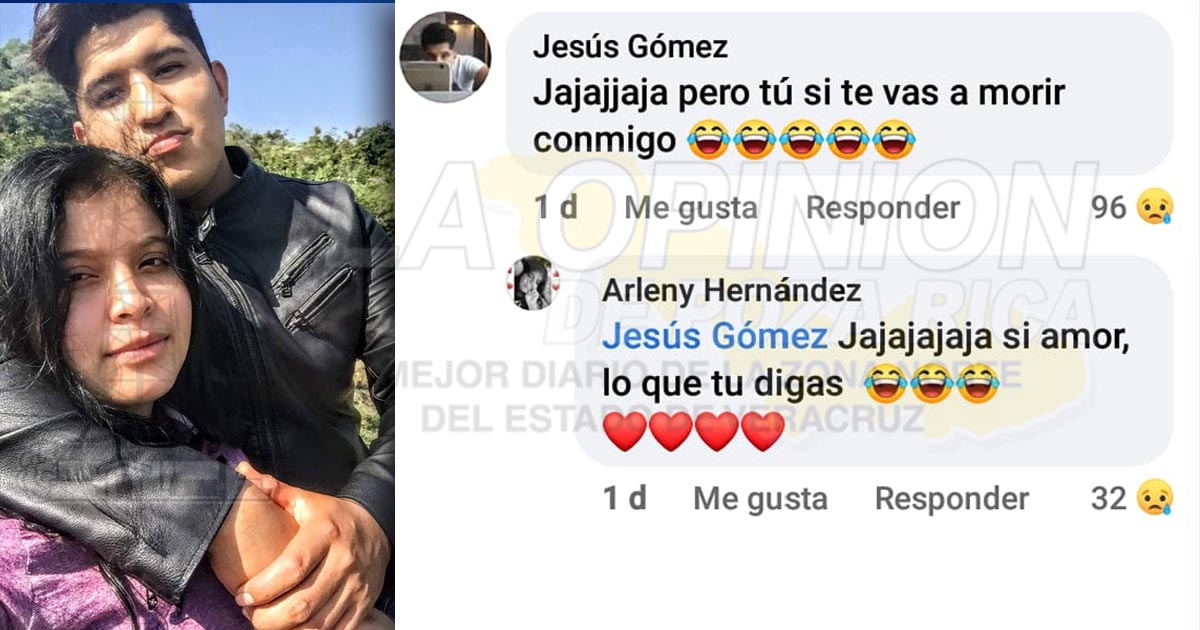Image resolution: width=1200 pixels, height=630 pixels.
Task: Click sad reaction emoji beside 96
Action: (x=1155, y=208)
